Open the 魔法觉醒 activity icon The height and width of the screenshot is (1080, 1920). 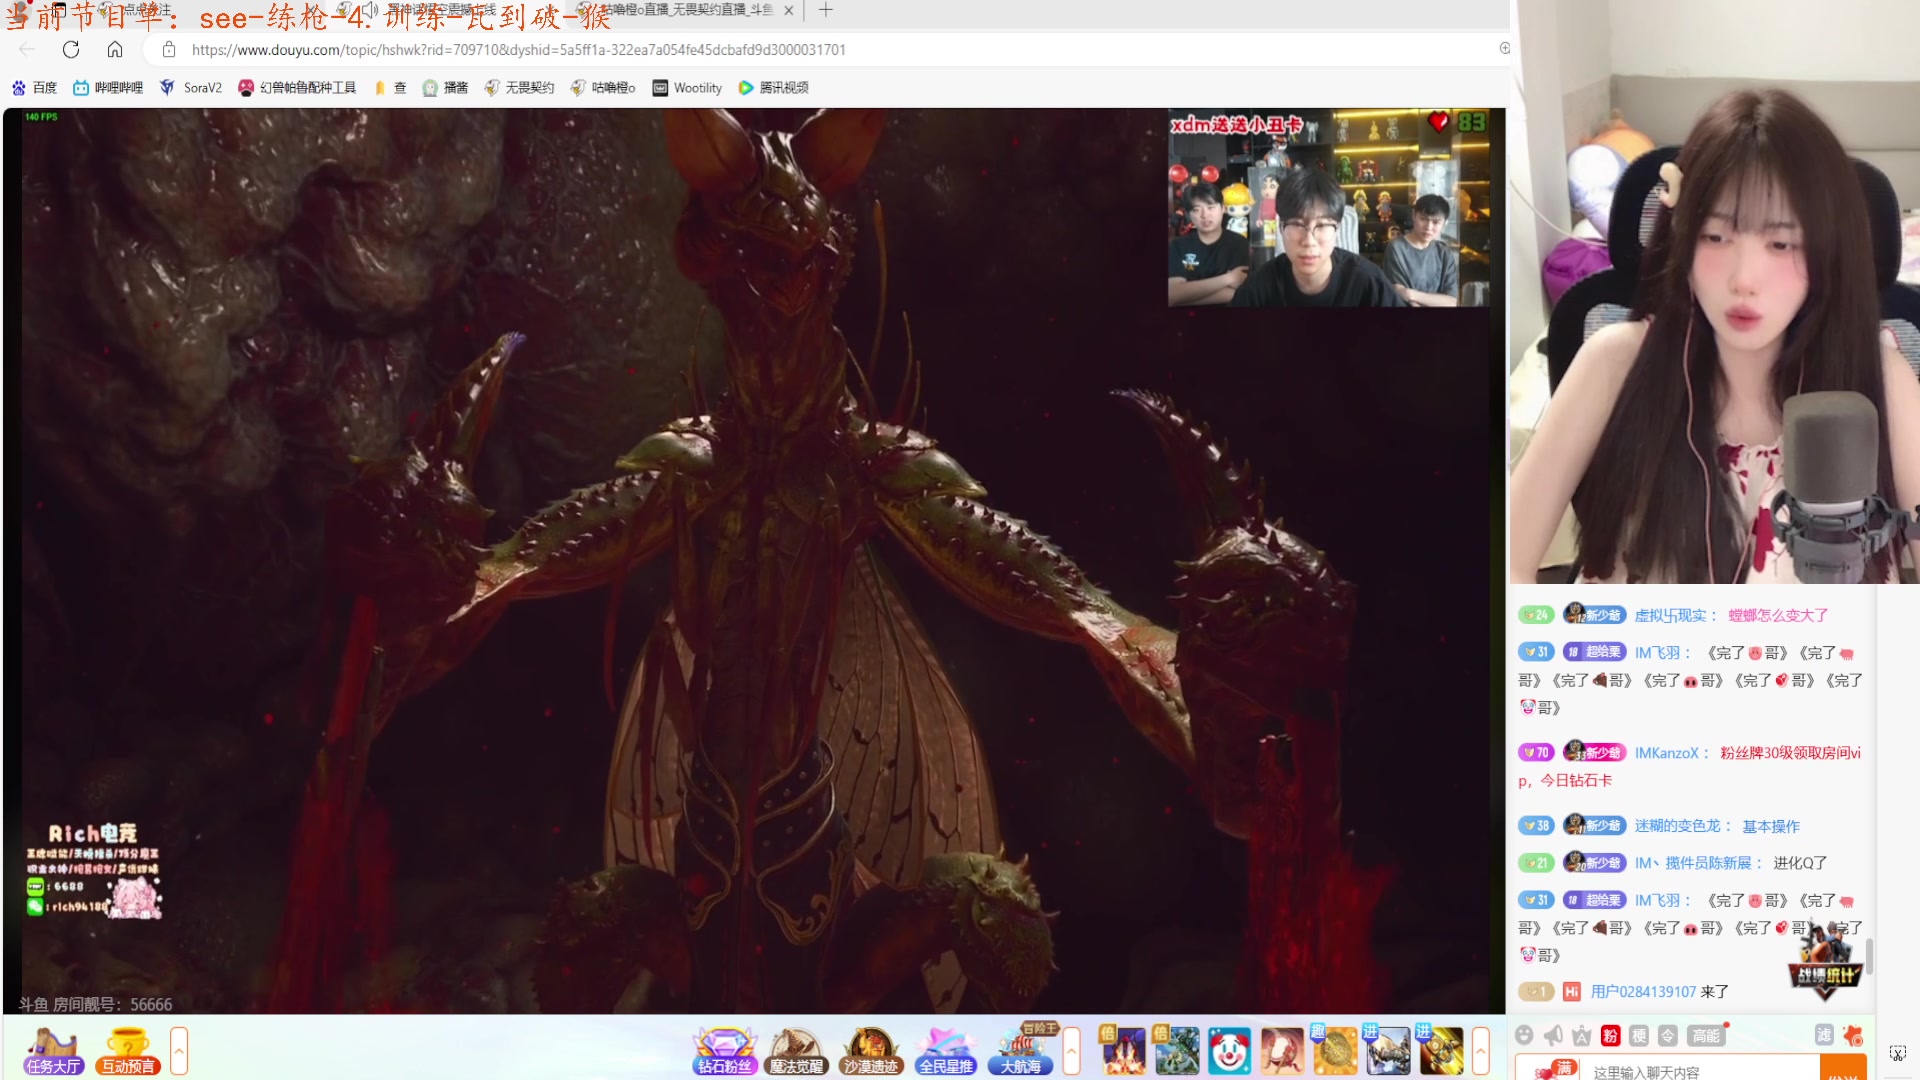coord(797,1052)
